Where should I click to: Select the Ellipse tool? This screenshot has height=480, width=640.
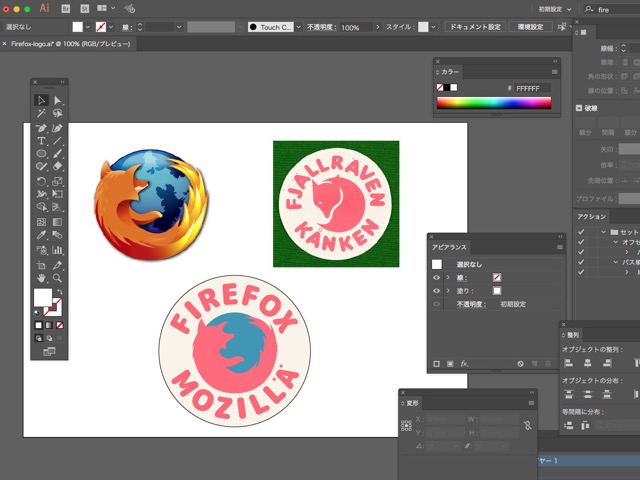(x=41, y=153)
